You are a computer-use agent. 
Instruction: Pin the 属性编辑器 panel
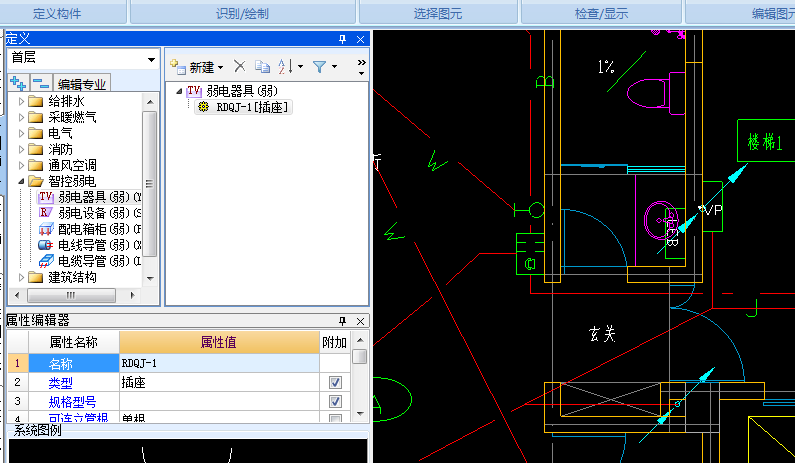pyautogui.click(x=342, y=321)
